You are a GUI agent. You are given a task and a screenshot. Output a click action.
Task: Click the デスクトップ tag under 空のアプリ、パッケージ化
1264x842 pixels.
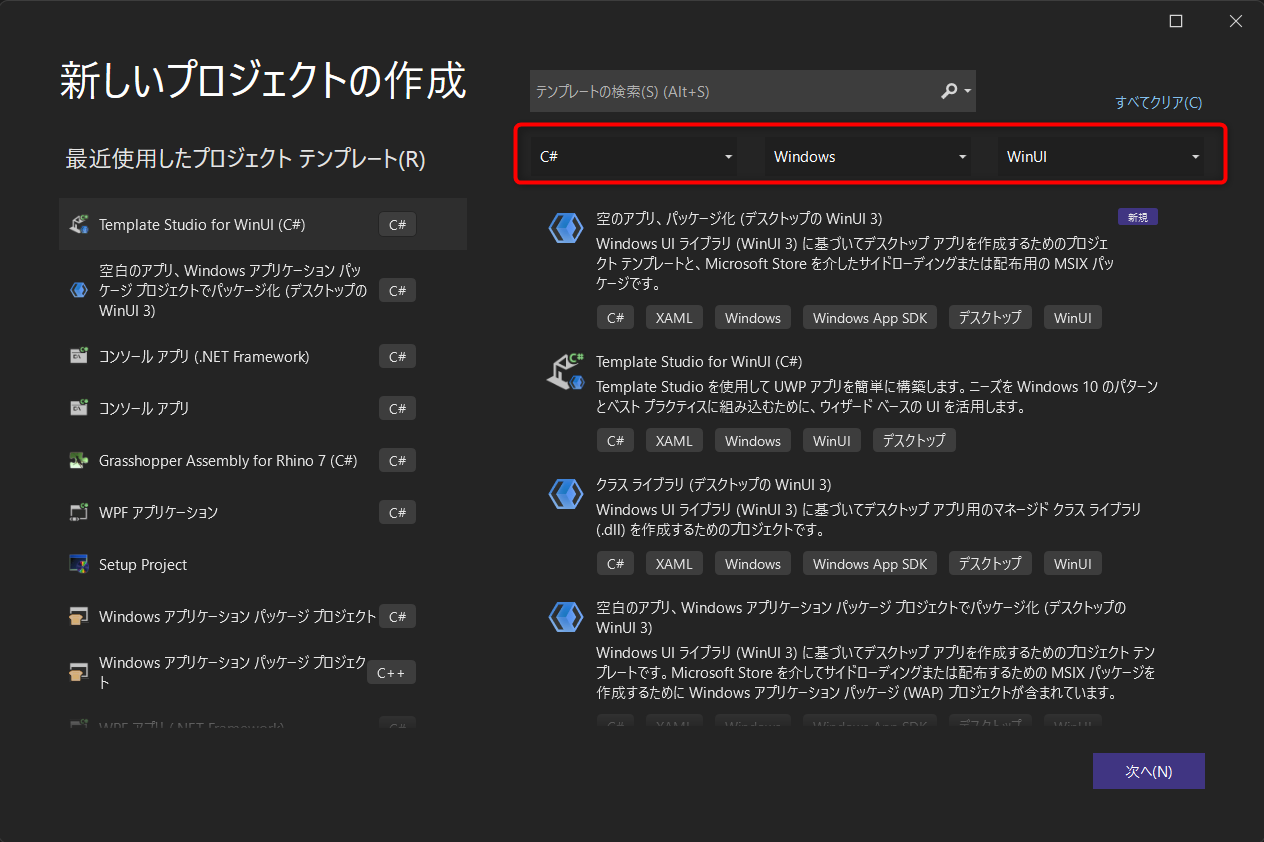(990, 317)
